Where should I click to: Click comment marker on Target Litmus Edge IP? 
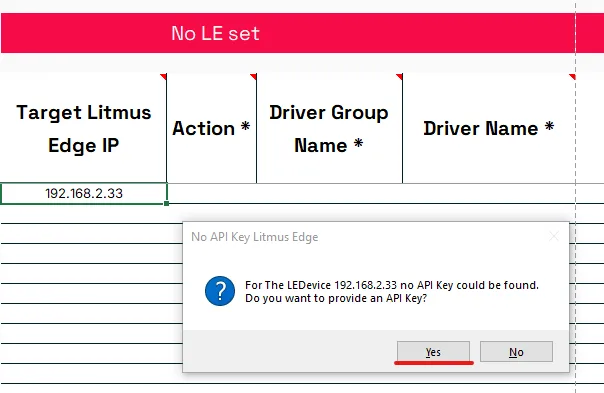click(164, 76)
